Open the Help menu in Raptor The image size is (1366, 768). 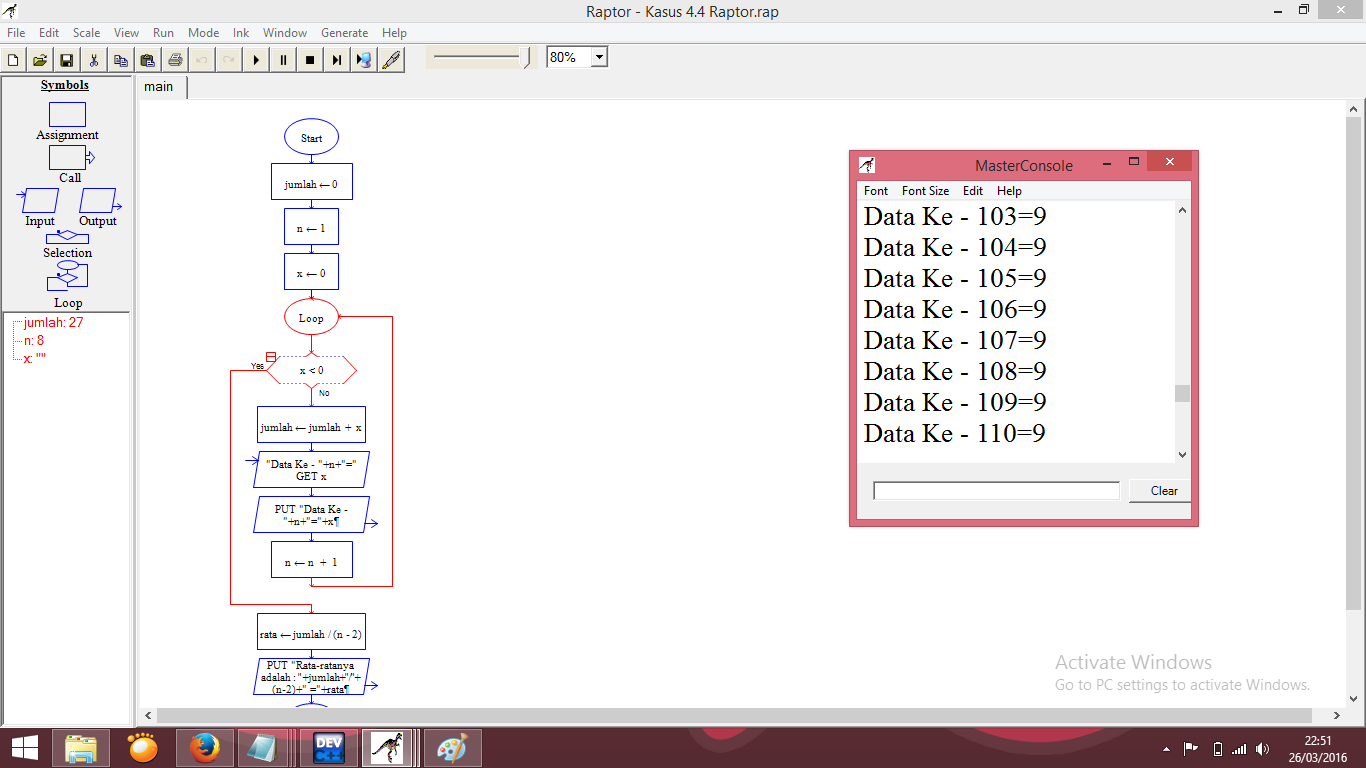(394, 33)
